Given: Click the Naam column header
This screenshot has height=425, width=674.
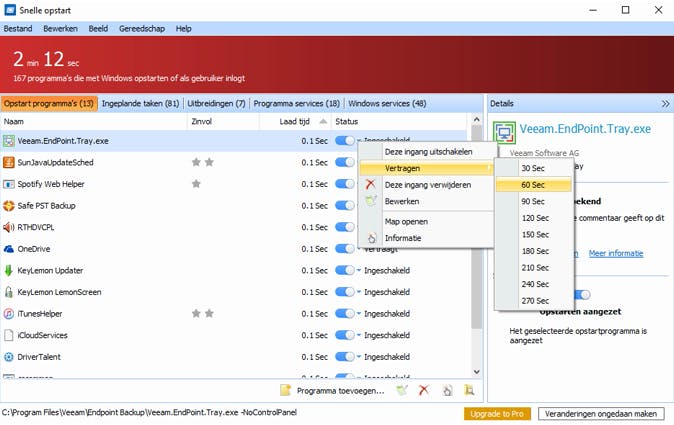Looking at the screenshot, I should (x=94, y=122).
